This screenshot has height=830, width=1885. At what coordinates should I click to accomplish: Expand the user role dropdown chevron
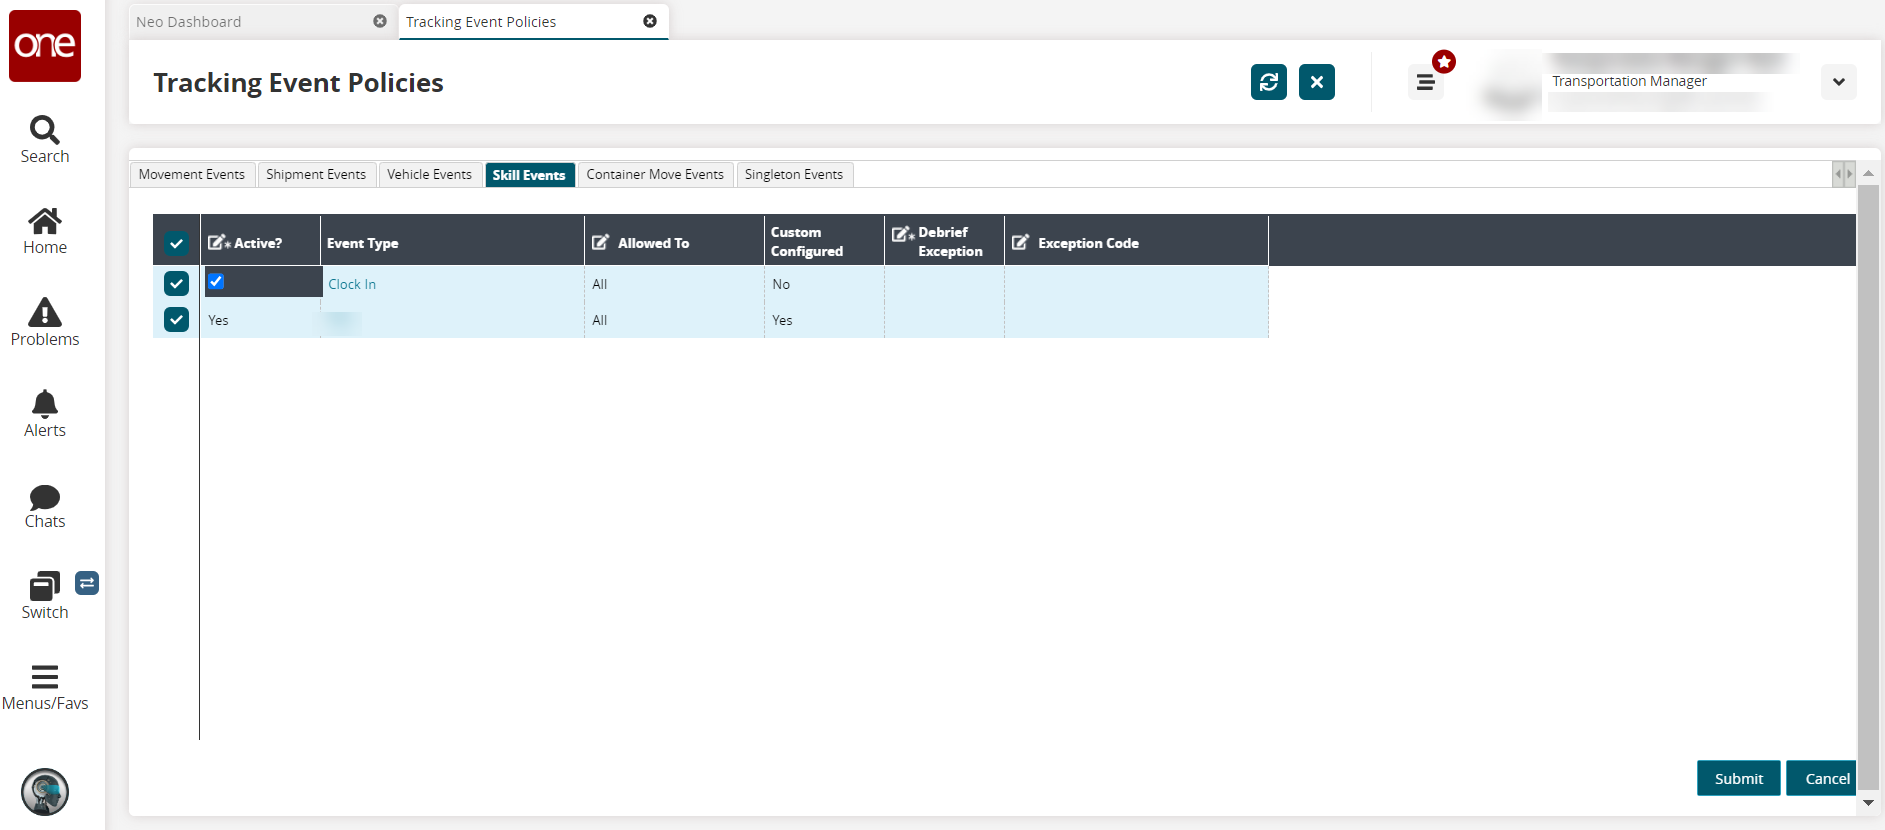pyautogui.click(x=1839, y=82)
